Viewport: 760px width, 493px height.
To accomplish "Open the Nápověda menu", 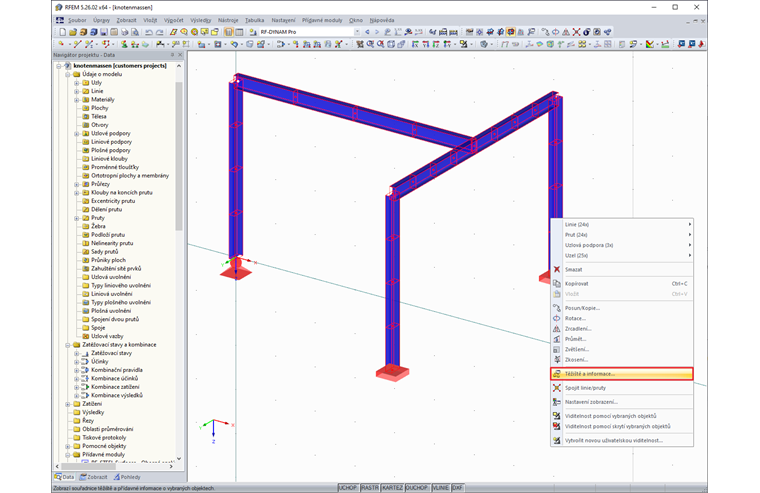I will [x=381, y=20].
